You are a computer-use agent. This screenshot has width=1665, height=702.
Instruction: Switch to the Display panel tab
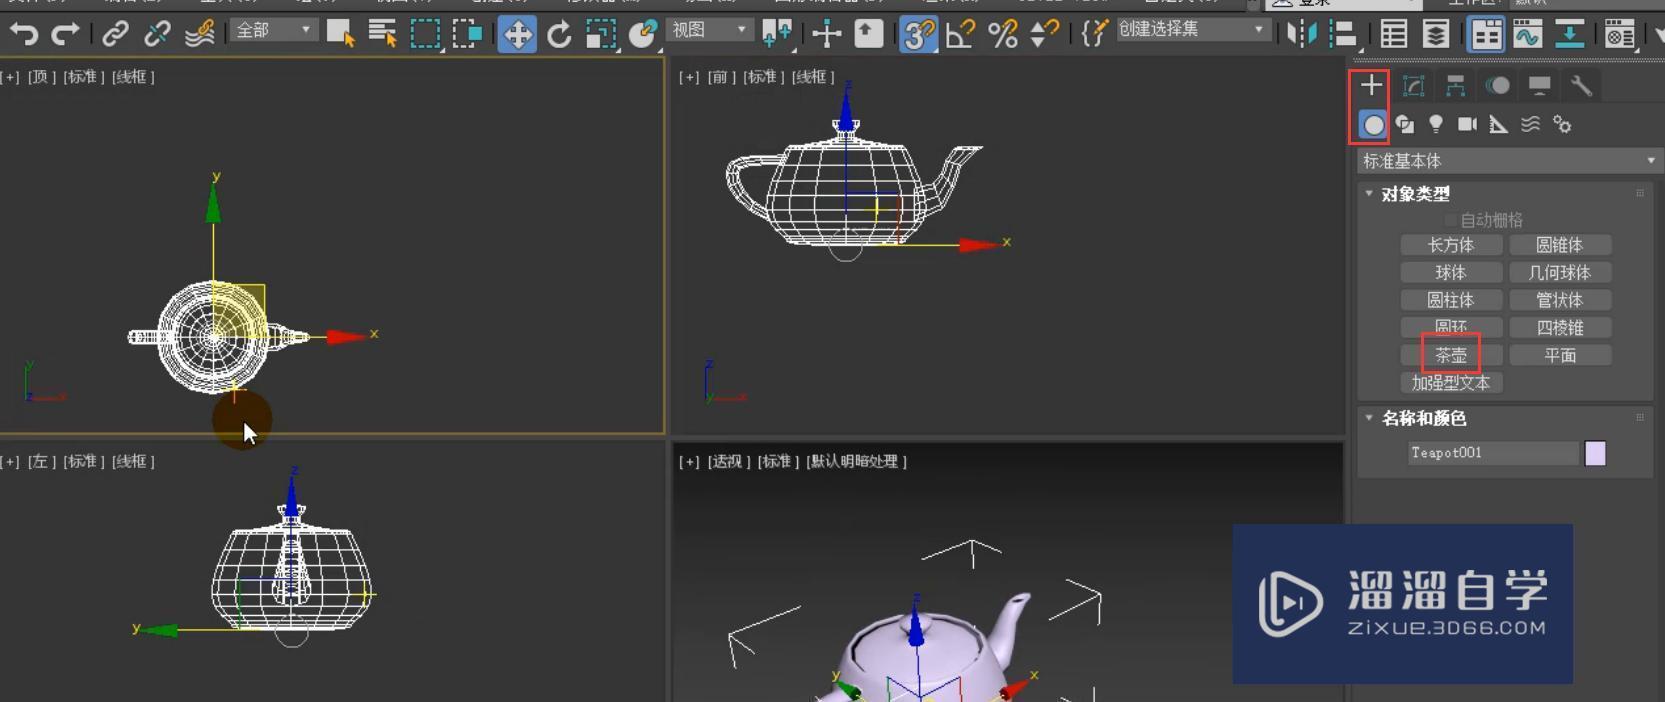point(1539,85)
